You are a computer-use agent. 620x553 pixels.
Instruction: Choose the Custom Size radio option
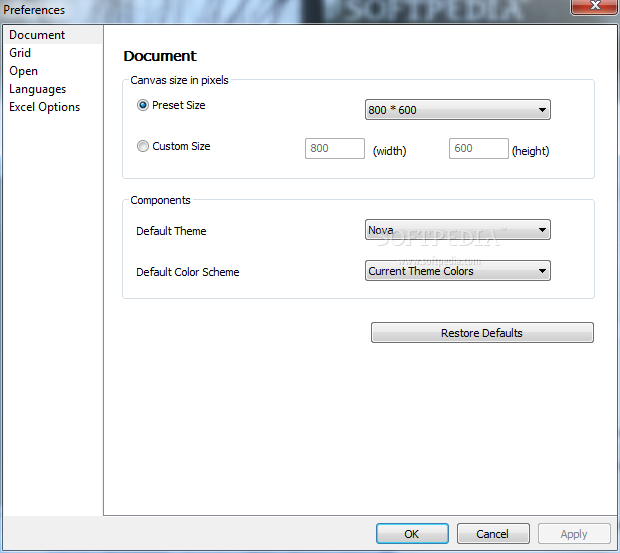[x=143, y=146]
